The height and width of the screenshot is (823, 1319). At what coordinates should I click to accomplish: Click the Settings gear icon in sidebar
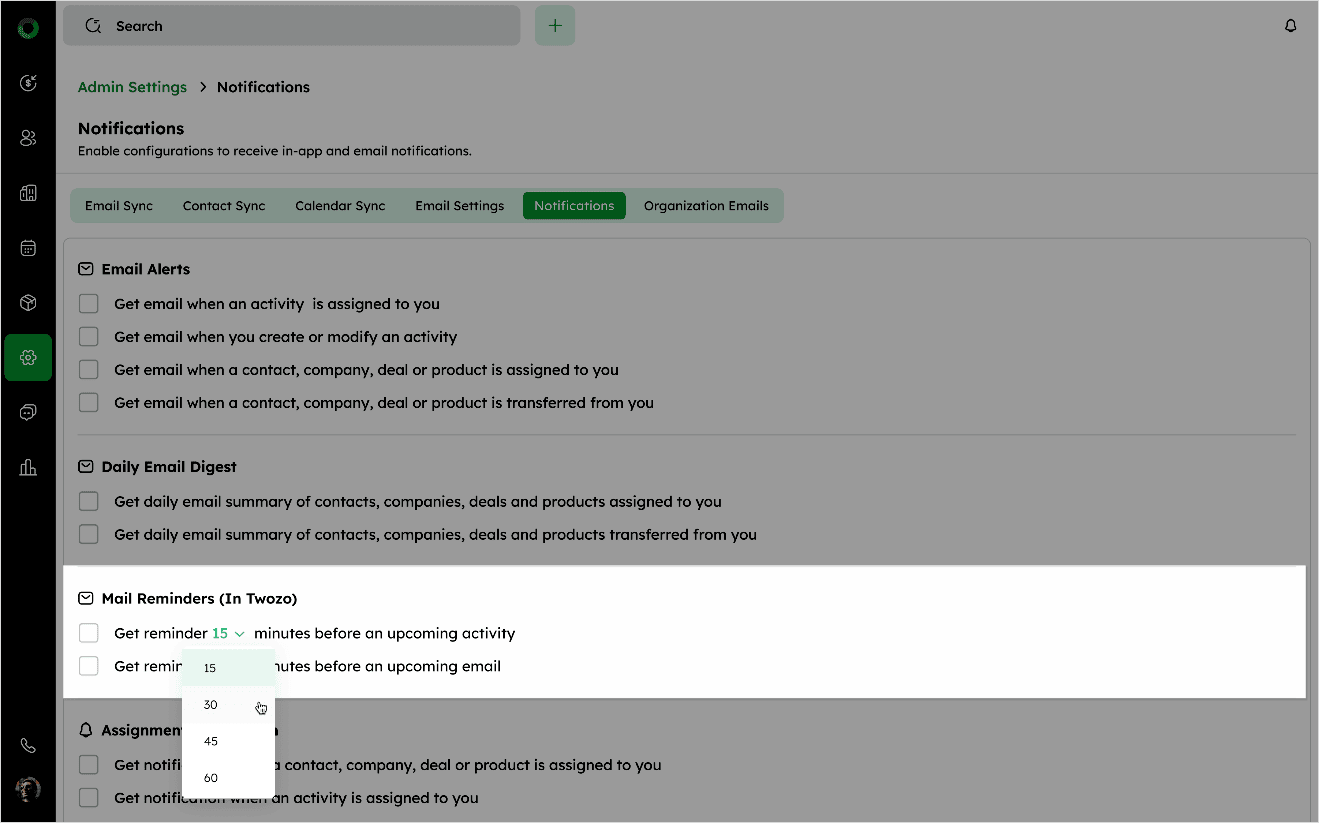(28, 358)
